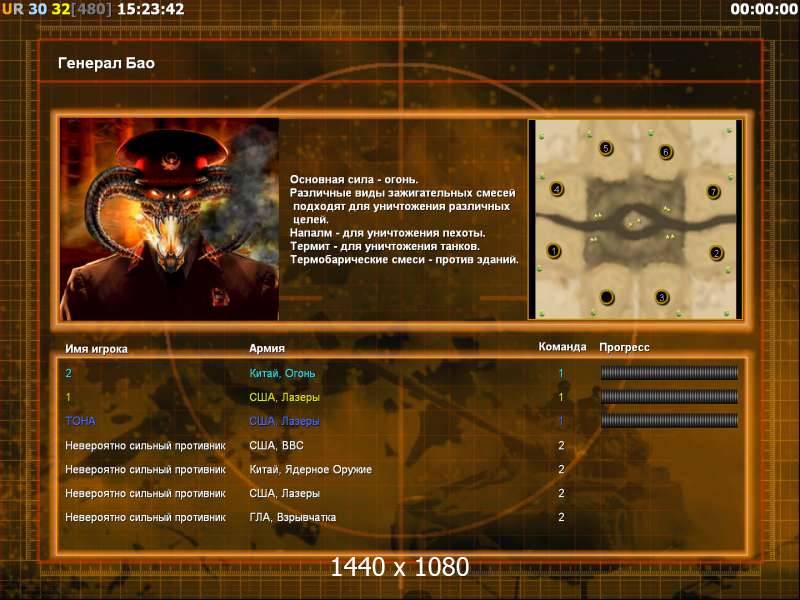Viewport: 800px width, 600px height.
Task: Pick start position 3 on the map
Action: (x=661, y=297)
